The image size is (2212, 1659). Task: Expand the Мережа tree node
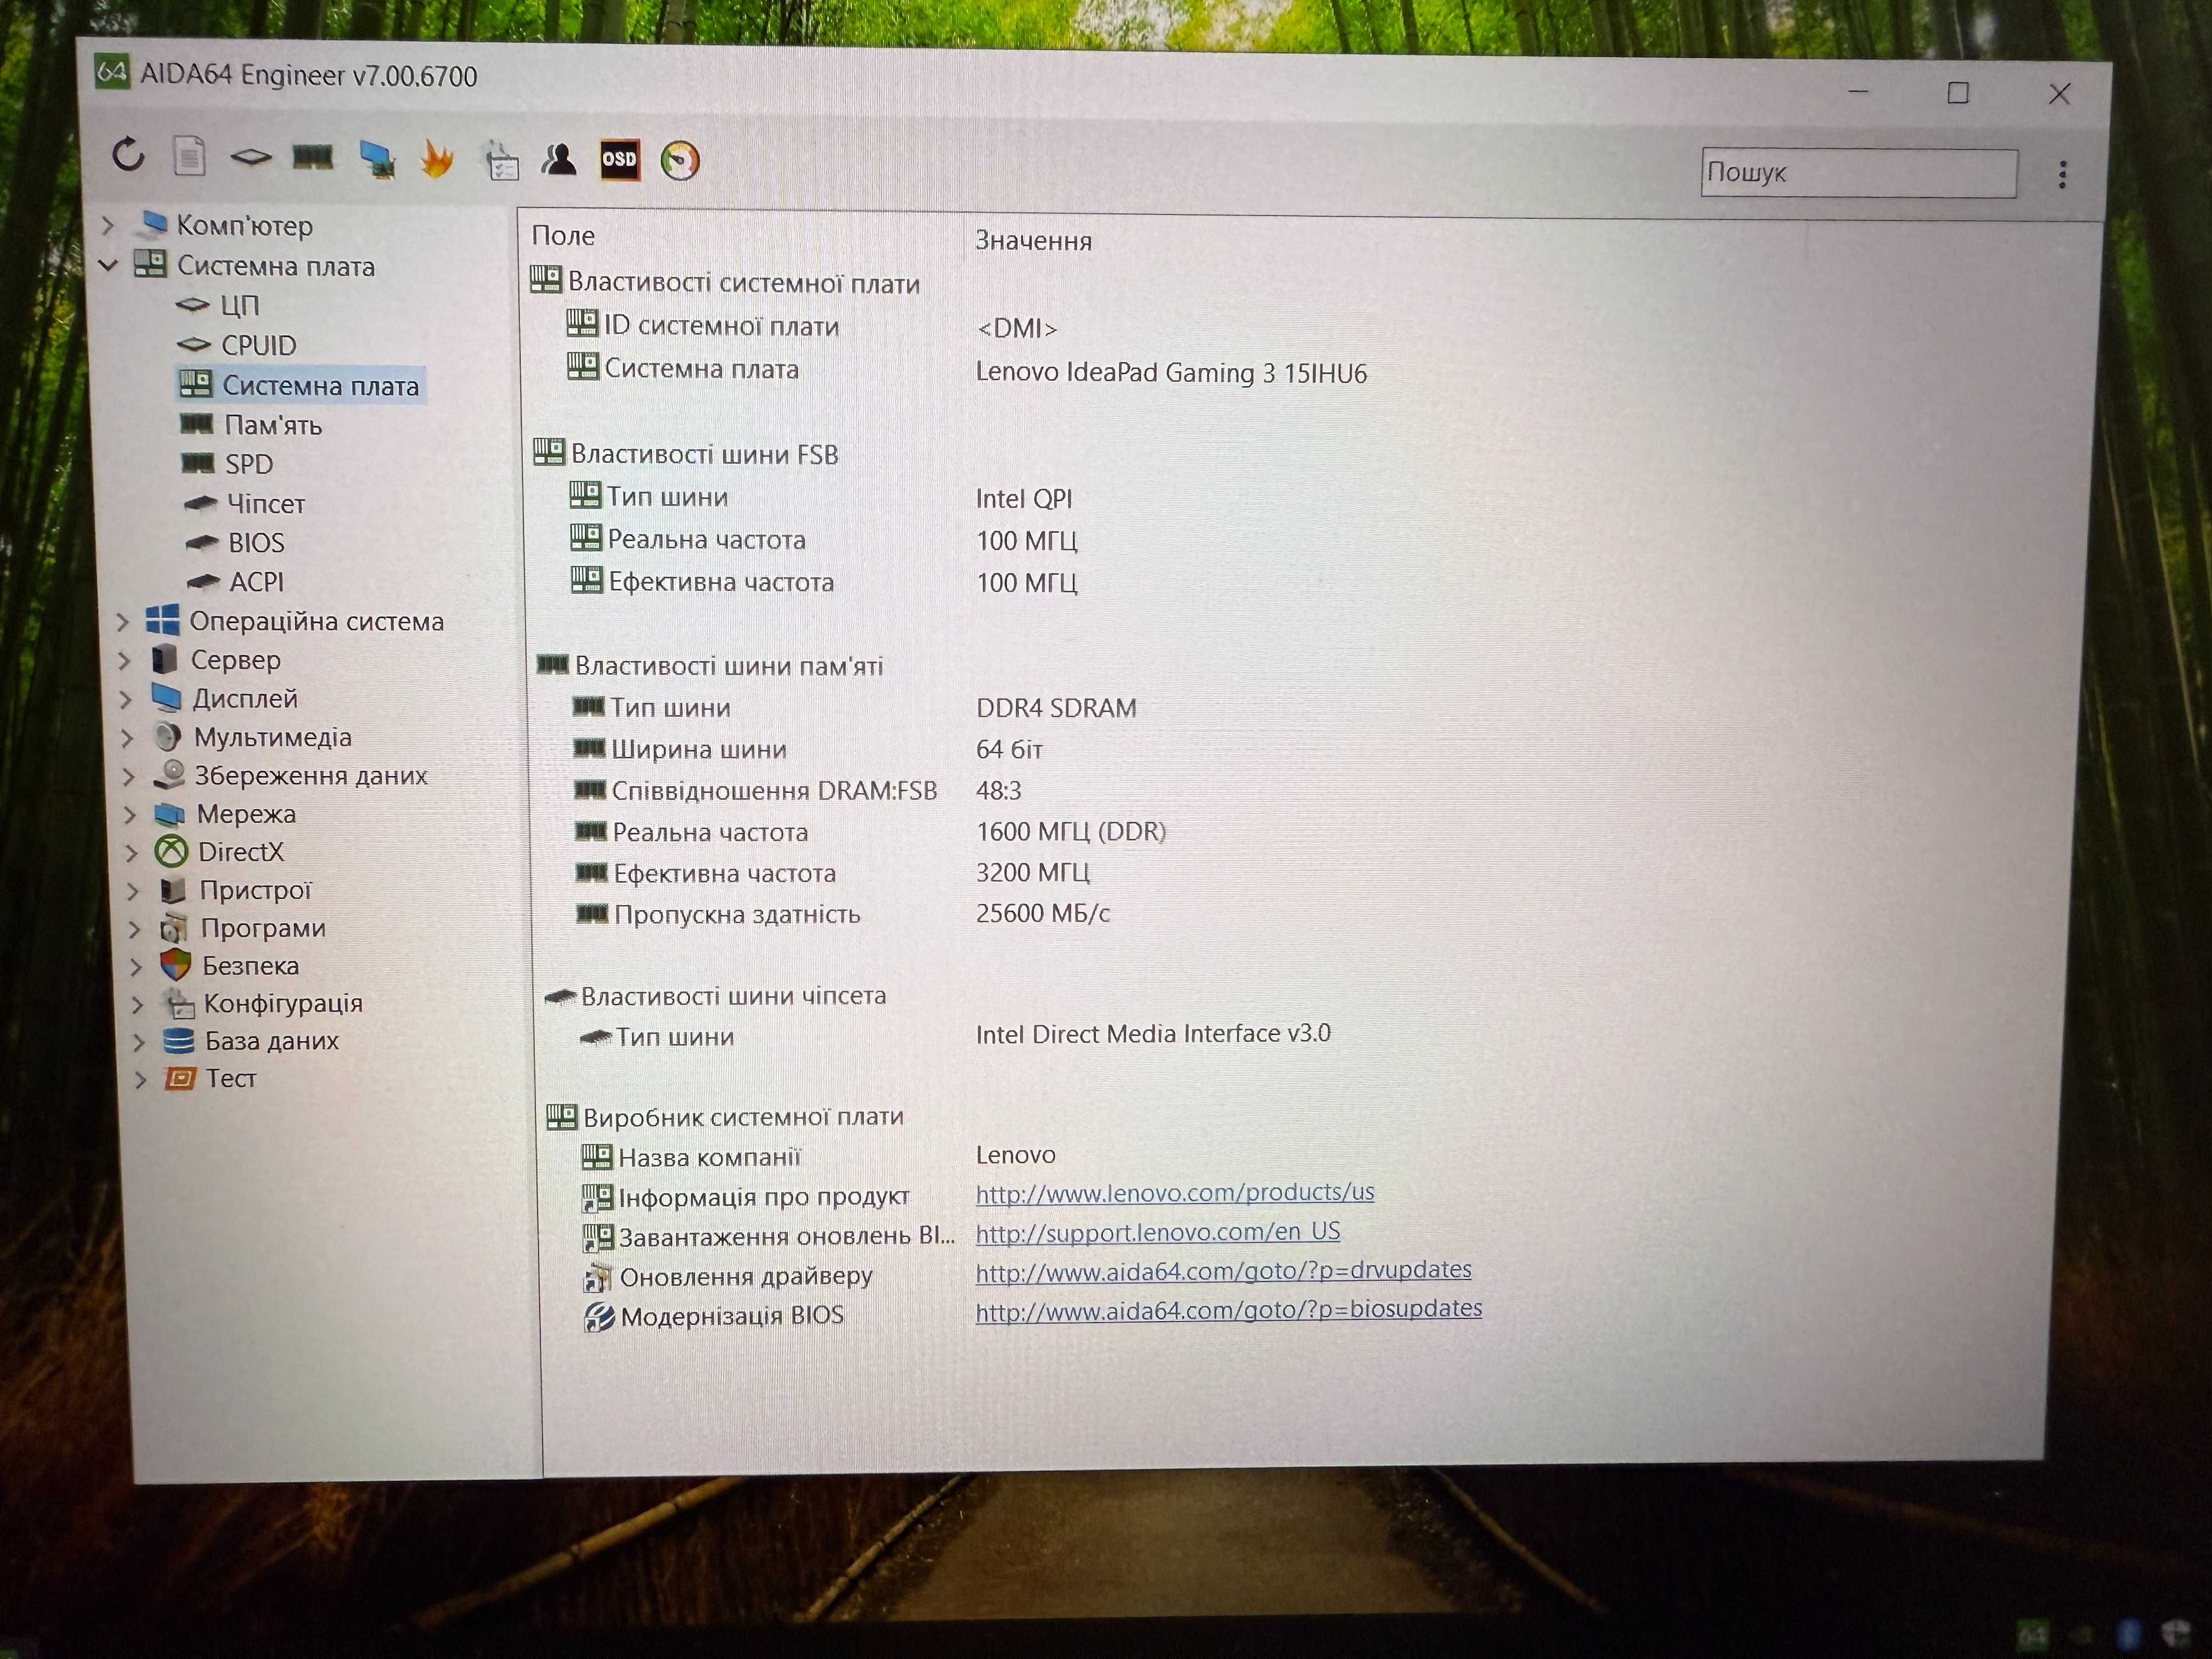coord(129,815)
